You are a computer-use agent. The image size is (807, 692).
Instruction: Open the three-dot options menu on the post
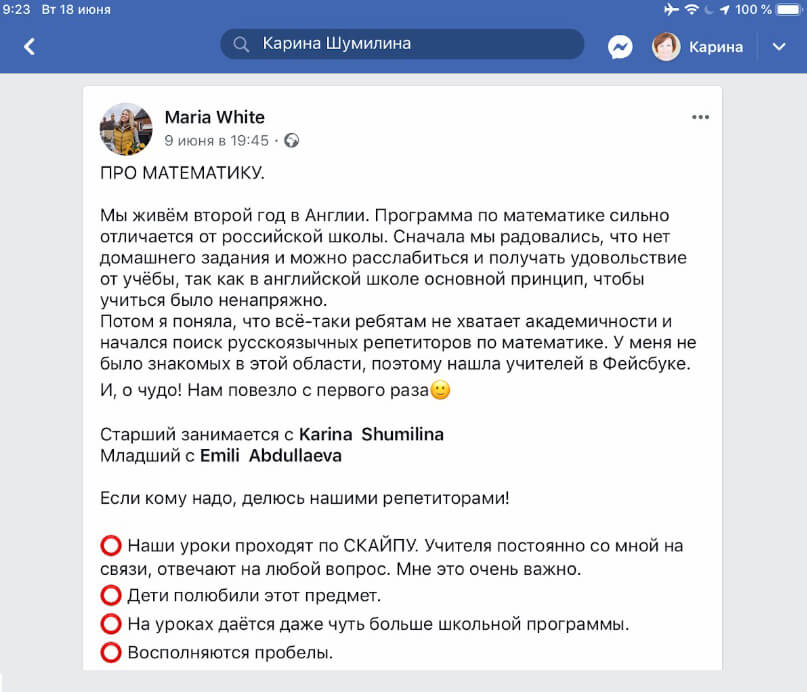pyautogui.click(x=700, y=116)
